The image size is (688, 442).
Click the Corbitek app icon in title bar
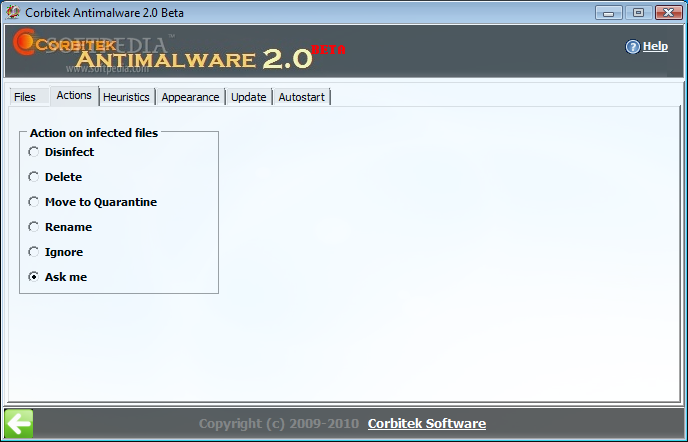click(x=13, y=12)
